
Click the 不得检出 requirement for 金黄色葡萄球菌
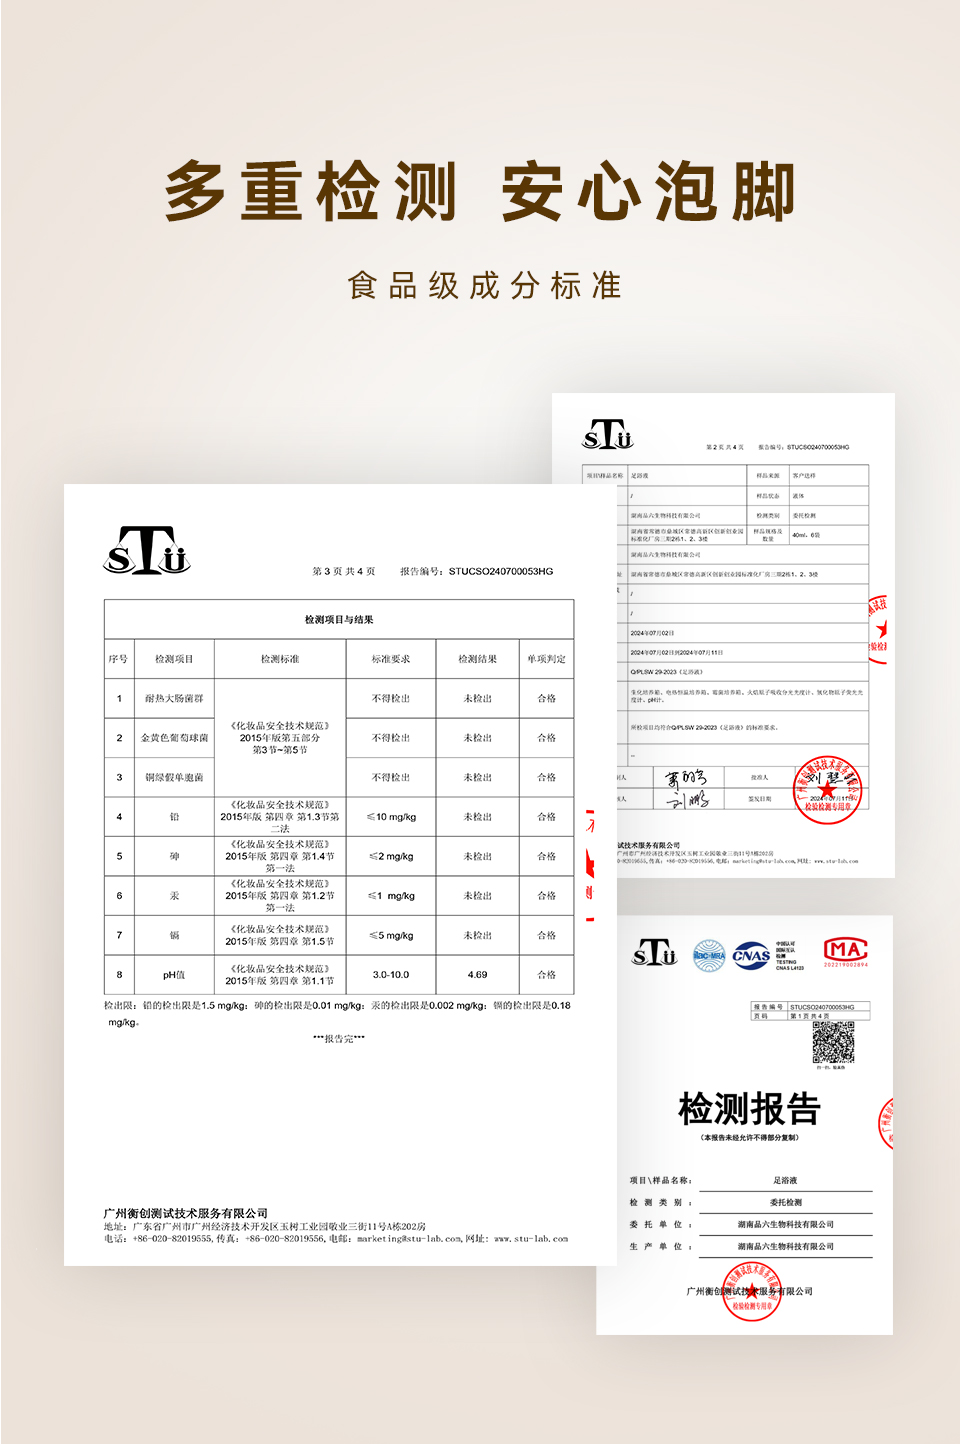click(x=391, y=738)
